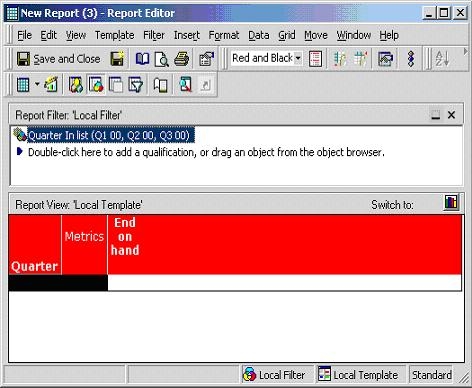Minimize the Report Editor window
472x388 pixels.
tap(429, 13)
